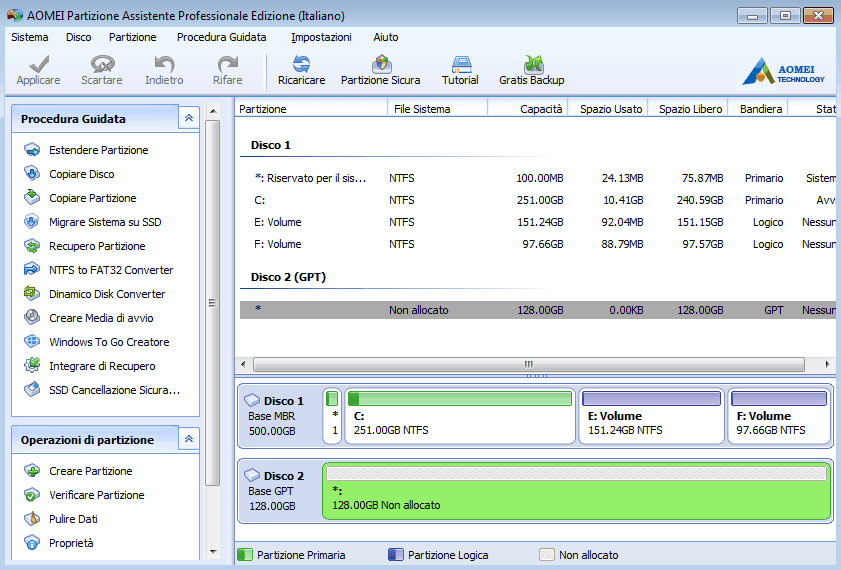841x570 pixels.
Task: Click the Creare Media di avvio icon
Action: tap(32, 317)
